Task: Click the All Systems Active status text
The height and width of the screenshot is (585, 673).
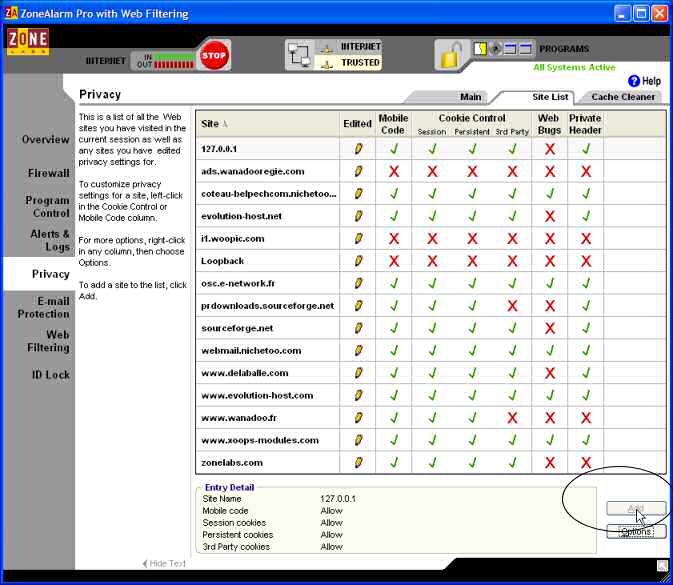Action: pyautogui.click(x=574, y=67)
